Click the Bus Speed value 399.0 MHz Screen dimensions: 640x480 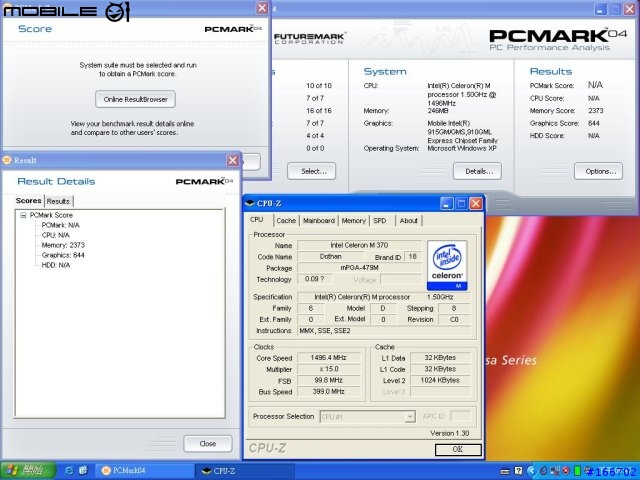click(329, 391)
